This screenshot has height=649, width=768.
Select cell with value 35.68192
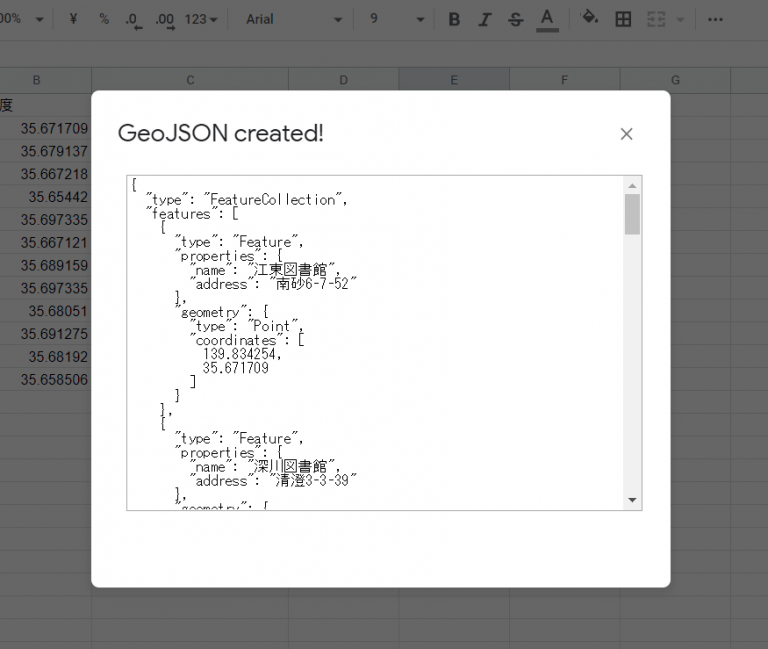(45, 357)
